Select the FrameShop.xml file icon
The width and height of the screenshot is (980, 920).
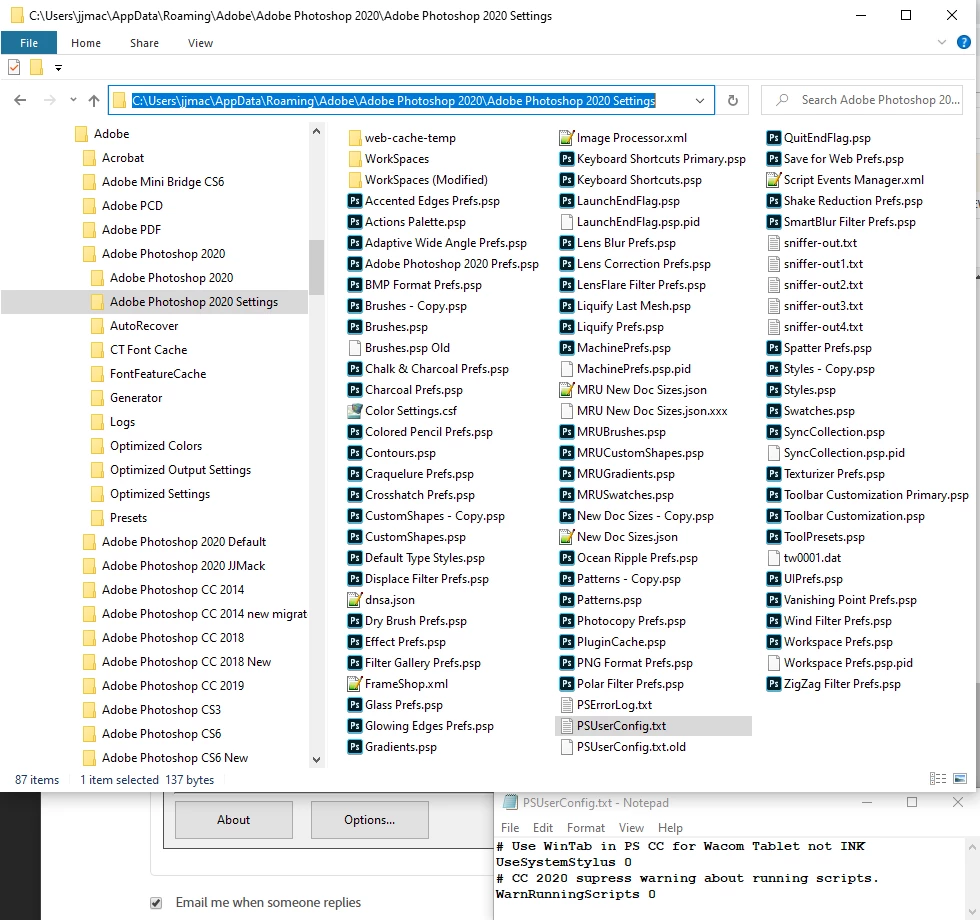pyautogui.click(x=355, y=684)
